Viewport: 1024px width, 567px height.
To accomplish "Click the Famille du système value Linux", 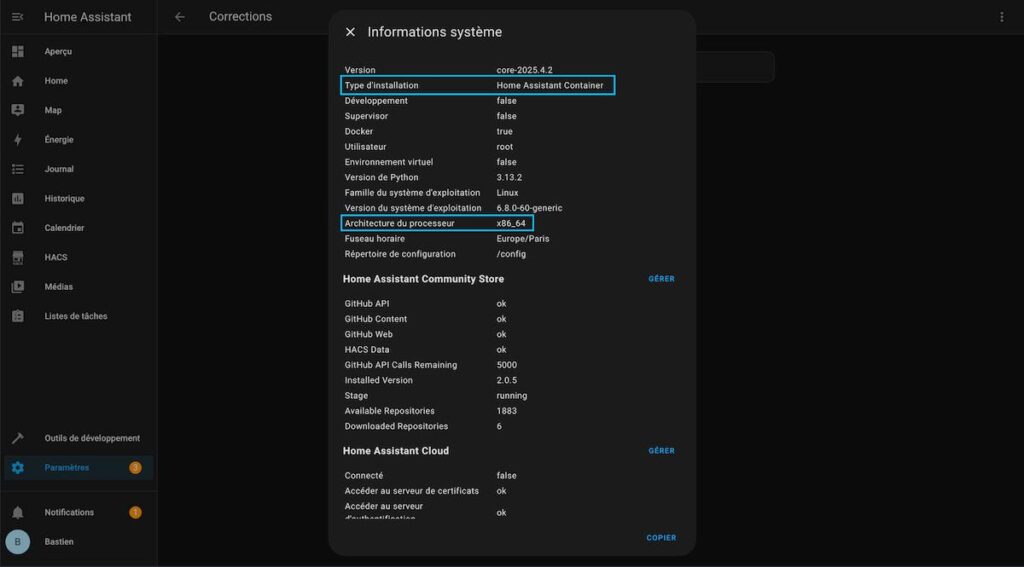I will tap(507, 193).
